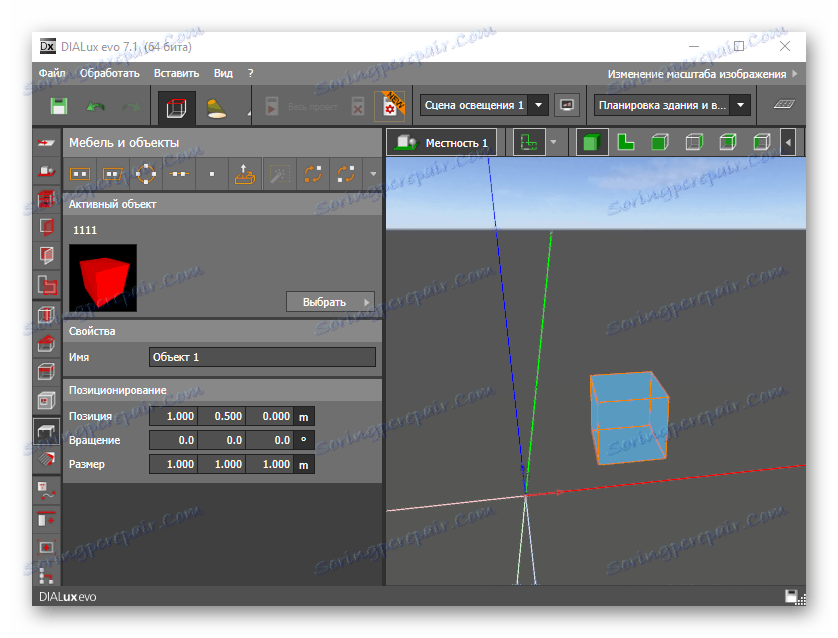838x638 pixels.
Task: Click the 'Выбрать' button
Action: [330, 302]
